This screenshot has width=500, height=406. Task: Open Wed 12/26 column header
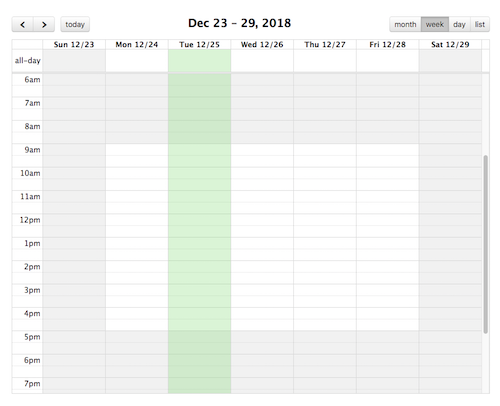click(x=262, y=45)
